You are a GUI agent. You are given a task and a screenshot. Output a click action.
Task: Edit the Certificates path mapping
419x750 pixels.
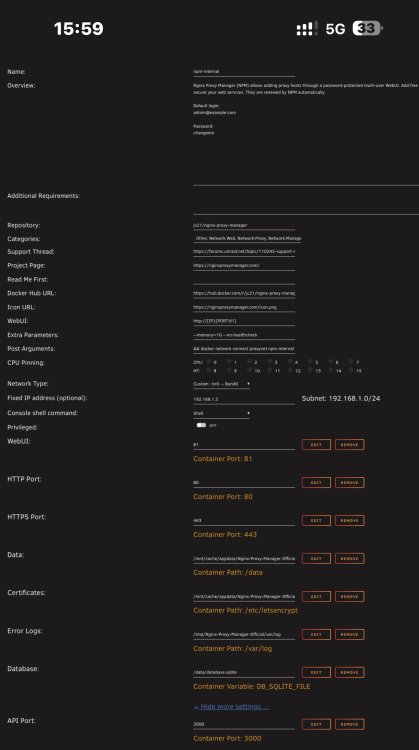click(x=316, y=596)
